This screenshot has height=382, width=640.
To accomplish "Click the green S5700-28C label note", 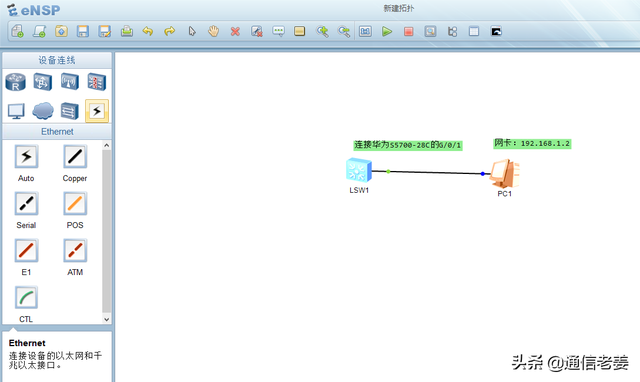I will click(408, 145).
